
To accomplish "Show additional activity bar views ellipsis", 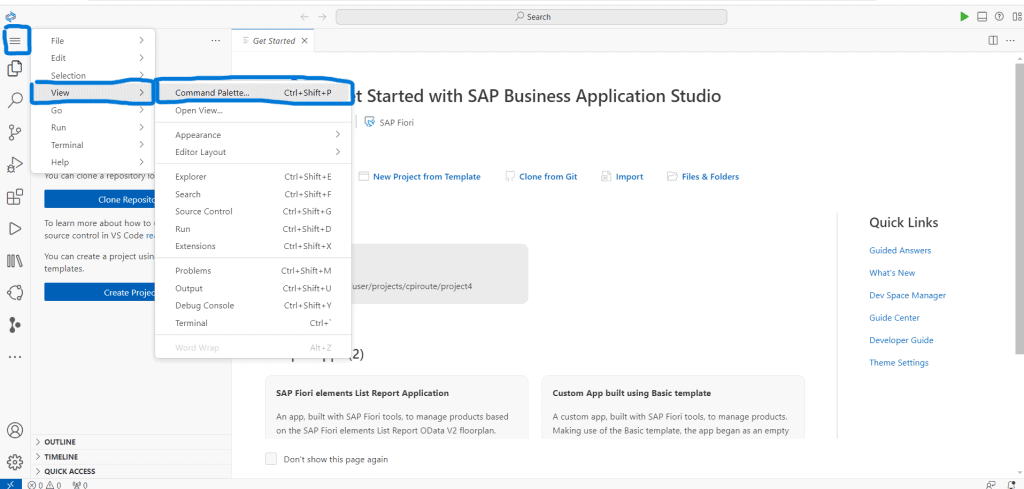I will tap(15, 357).
